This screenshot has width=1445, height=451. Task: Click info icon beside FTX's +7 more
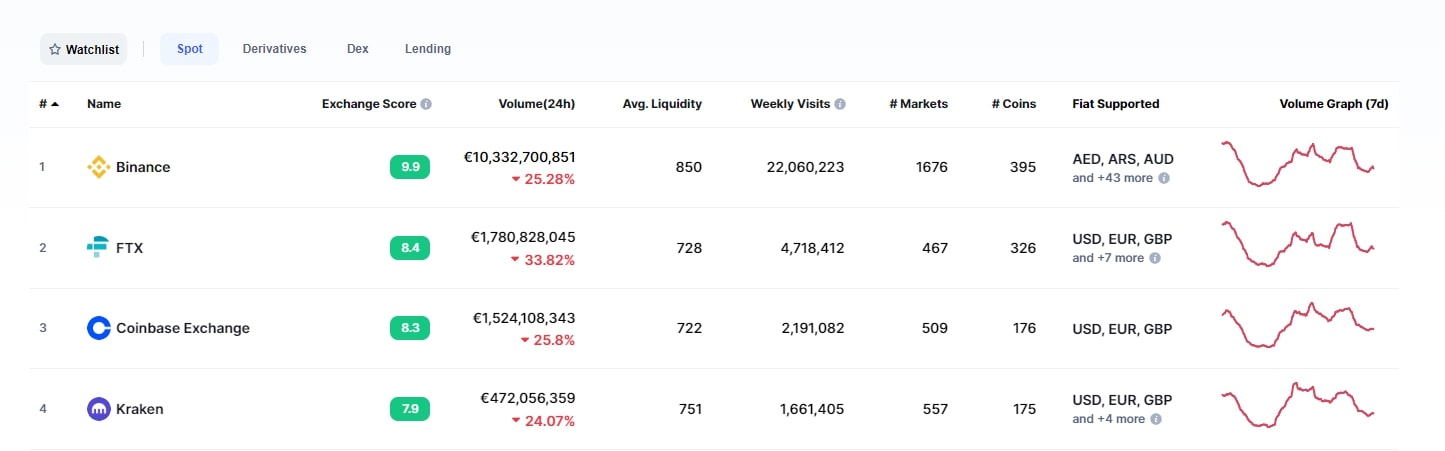(x=1155, y=258)
